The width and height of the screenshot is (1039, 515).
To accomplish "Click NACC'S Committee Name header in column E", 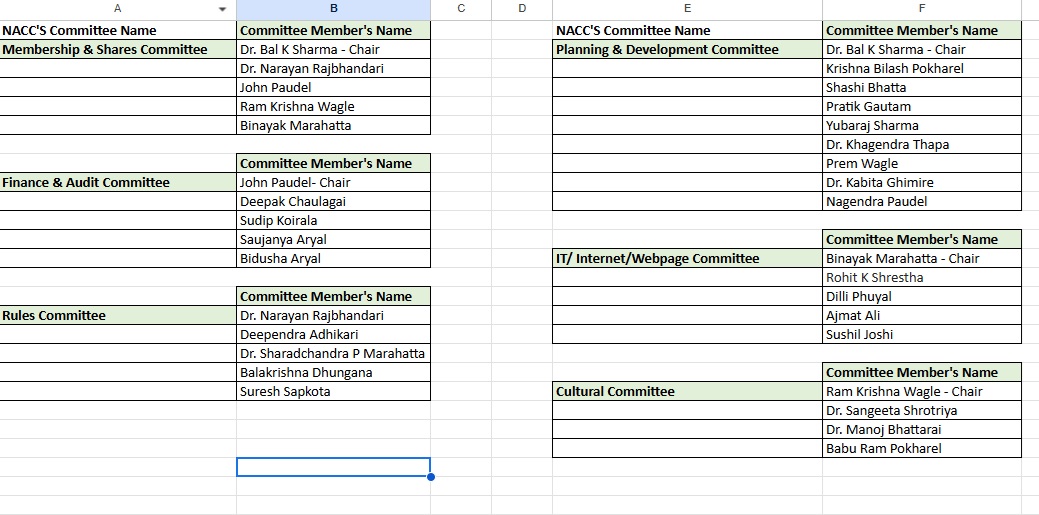I will tap(687, 30).
